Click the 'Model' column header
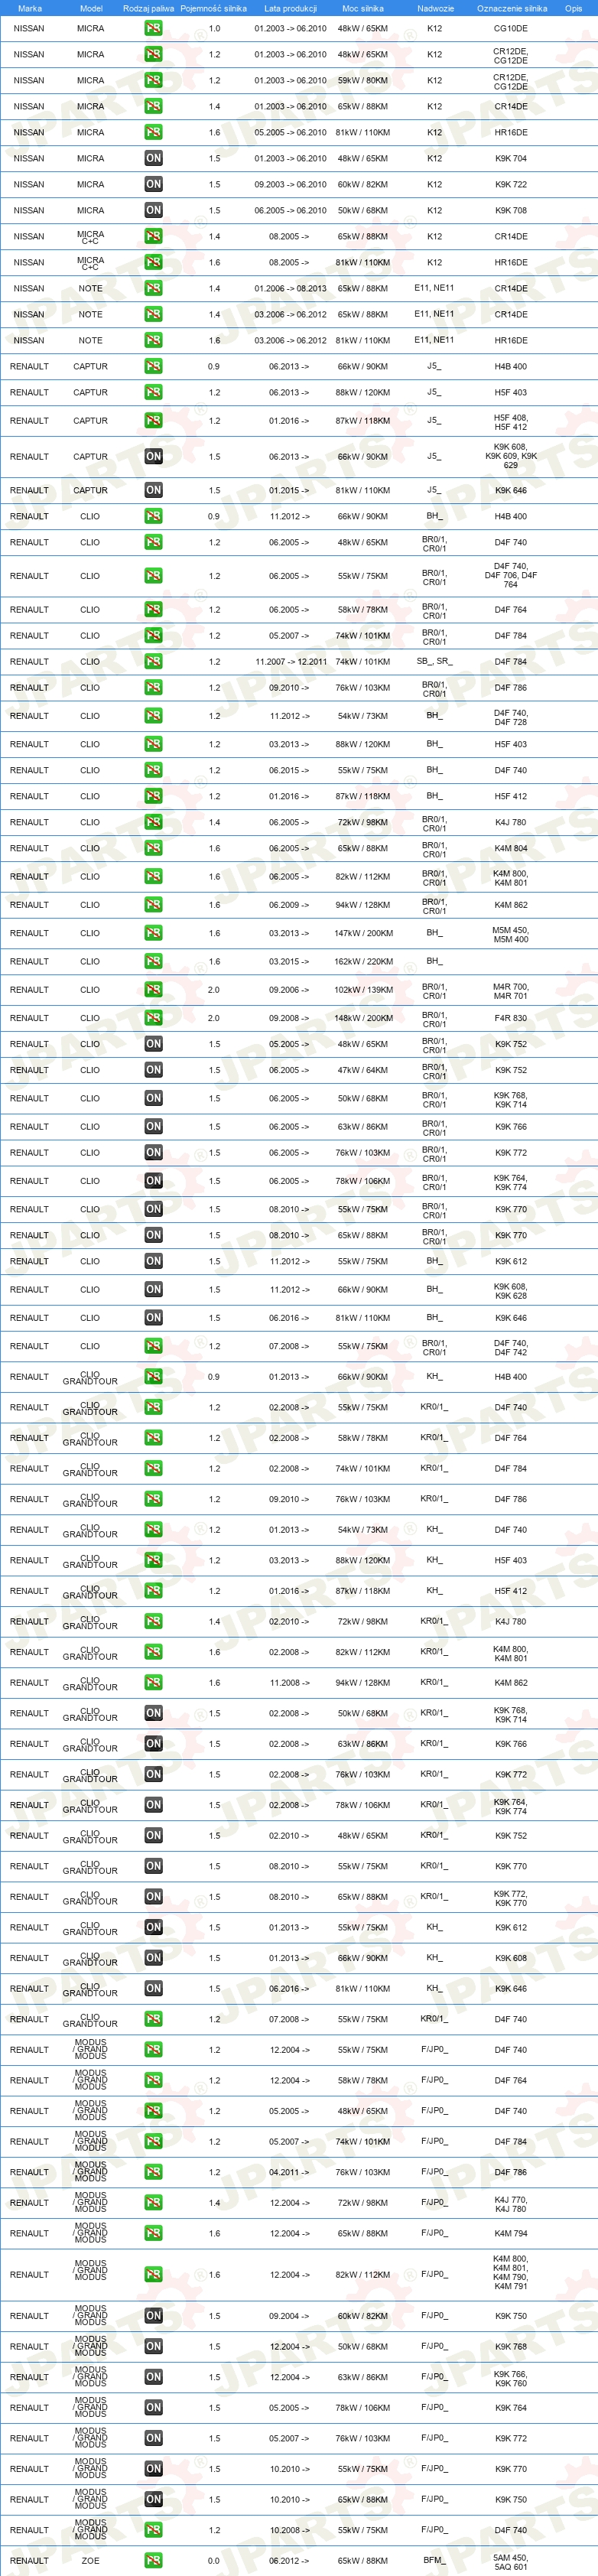This screenshot has height=2576, width=598. click(91, 8)
